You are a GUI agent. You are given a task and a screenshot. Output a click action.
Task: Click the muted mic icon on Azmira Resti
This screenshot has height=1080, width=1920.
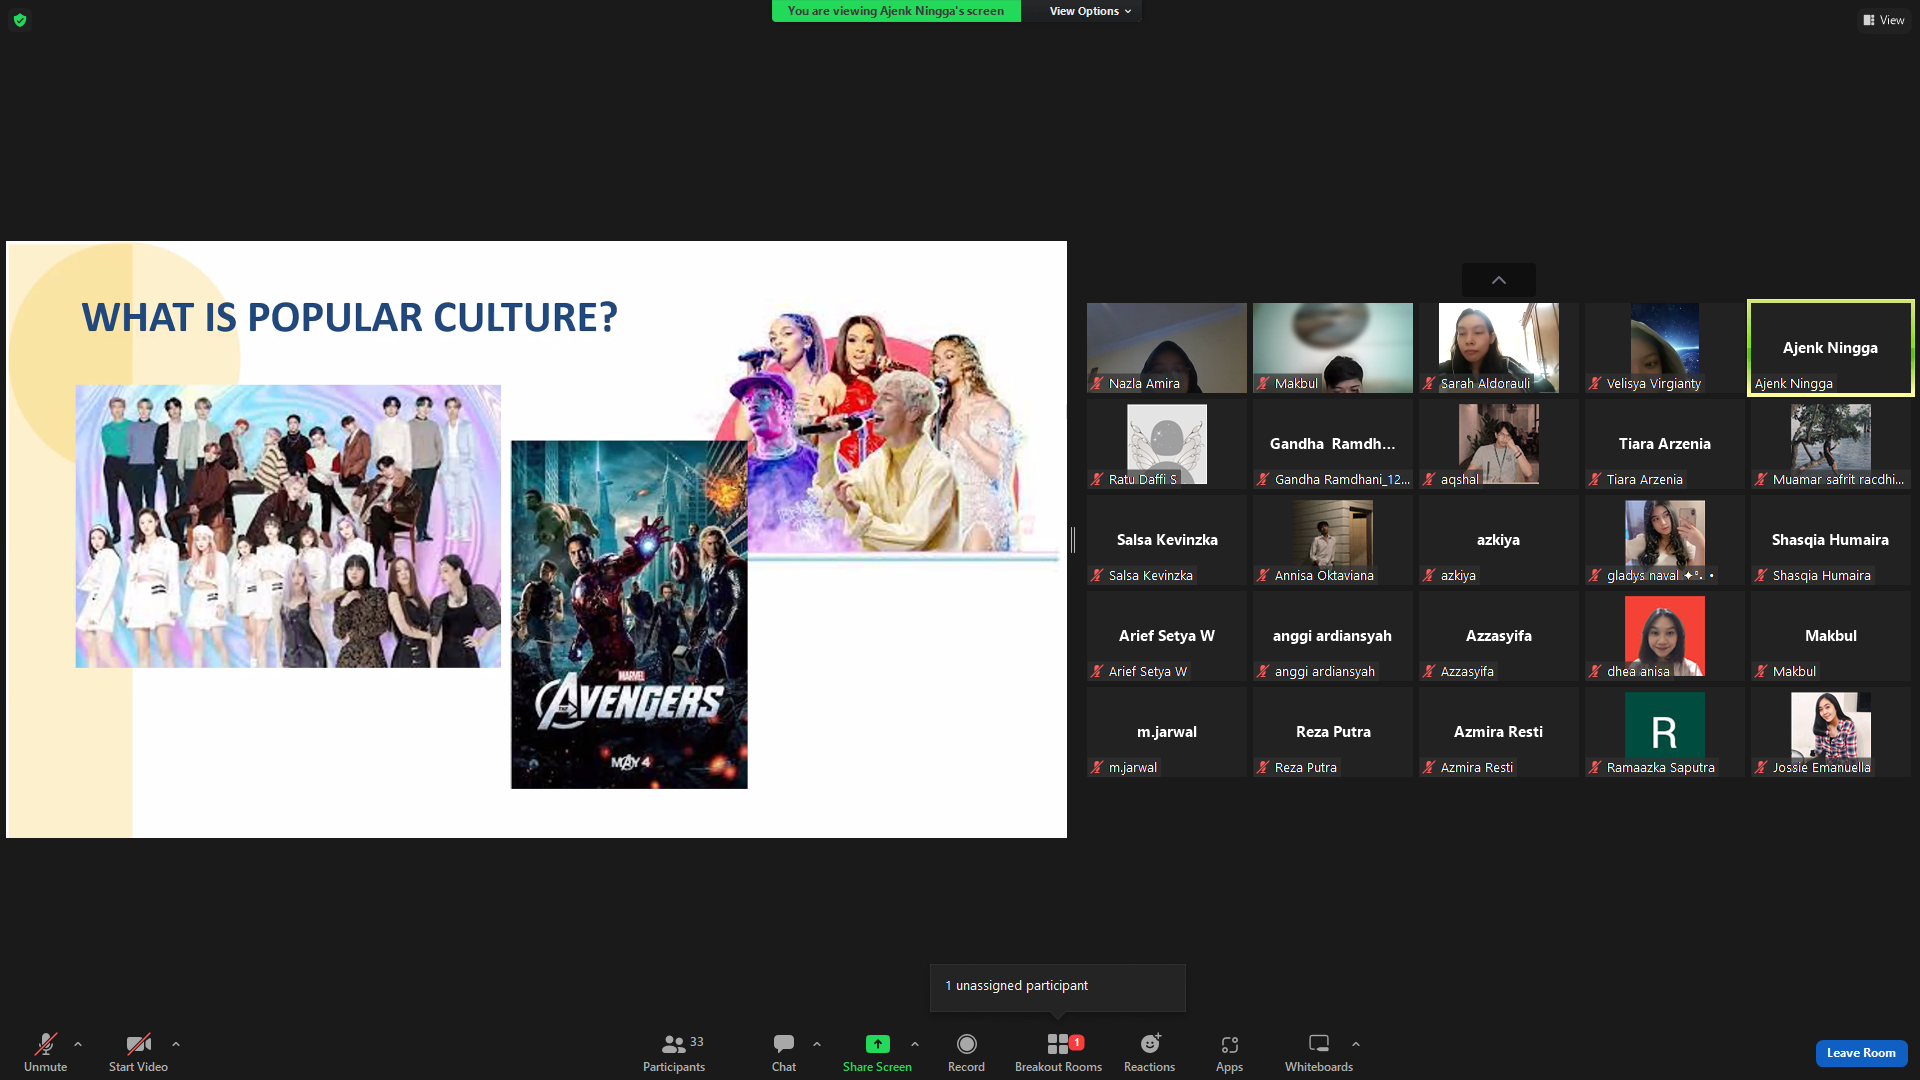click(1429, 768)
